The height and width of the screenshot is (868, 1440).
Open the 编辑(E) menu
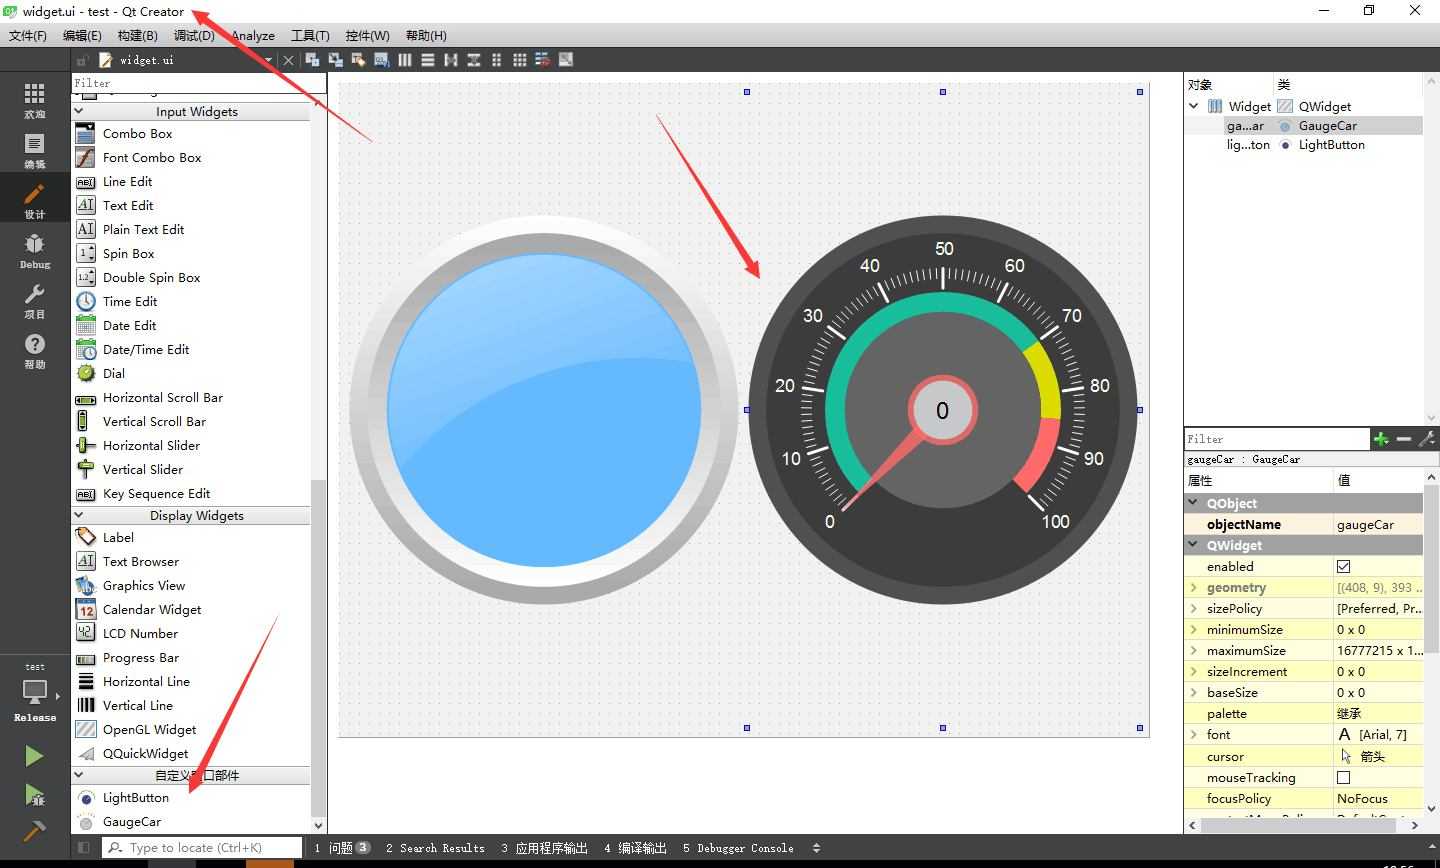82,35
